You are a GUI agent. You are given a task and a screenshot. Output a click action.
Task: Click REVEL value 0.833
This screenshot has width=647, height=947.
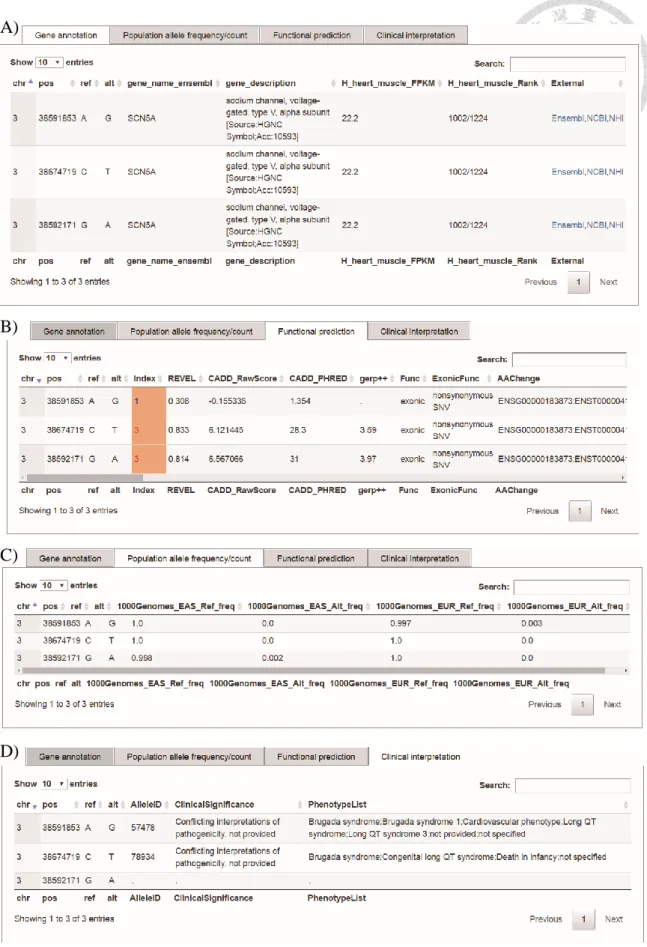(178, 430)
